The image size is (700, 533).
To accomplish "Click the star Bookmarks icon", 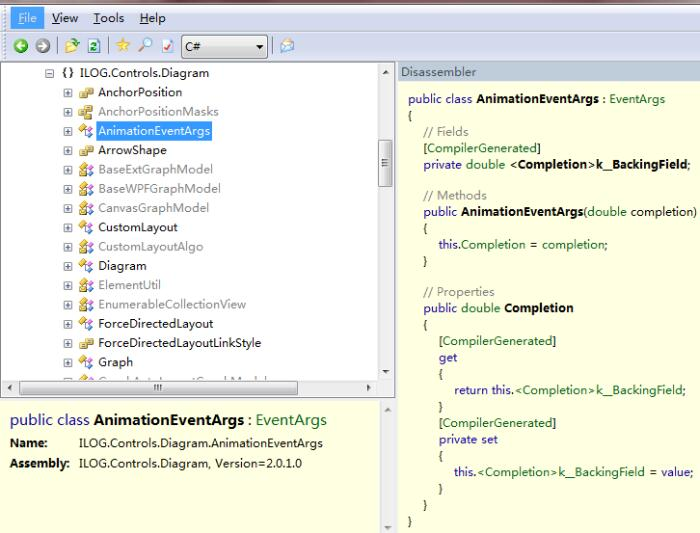I will point(123,46).
